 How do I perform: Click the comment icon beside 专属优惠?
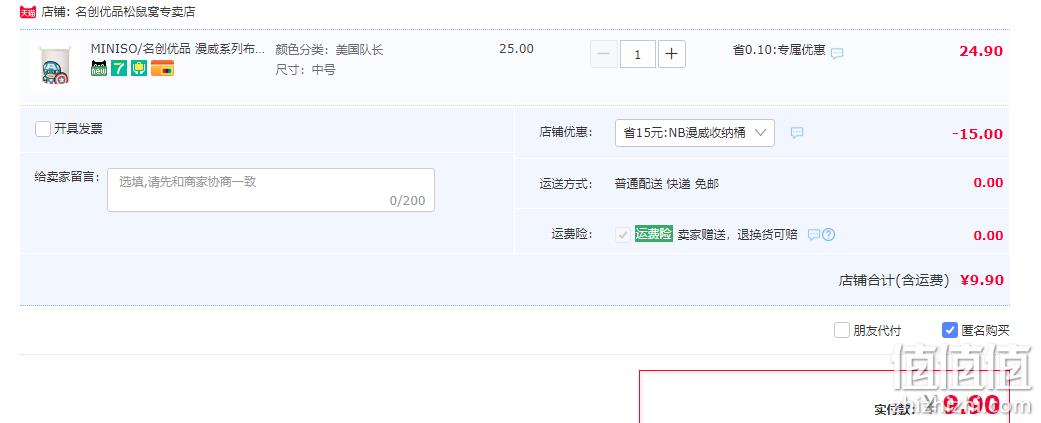point(837,53)
